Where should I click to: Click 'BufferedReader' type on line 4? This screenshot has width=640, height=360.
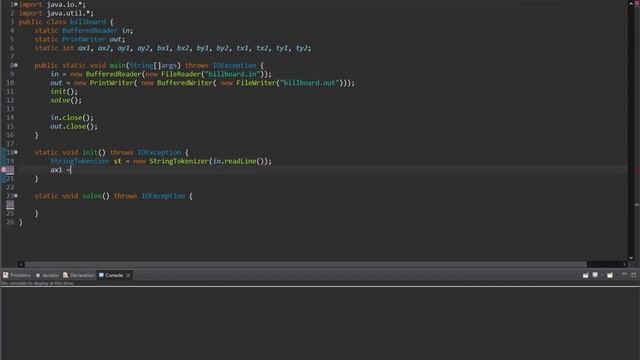pos(90,31)
